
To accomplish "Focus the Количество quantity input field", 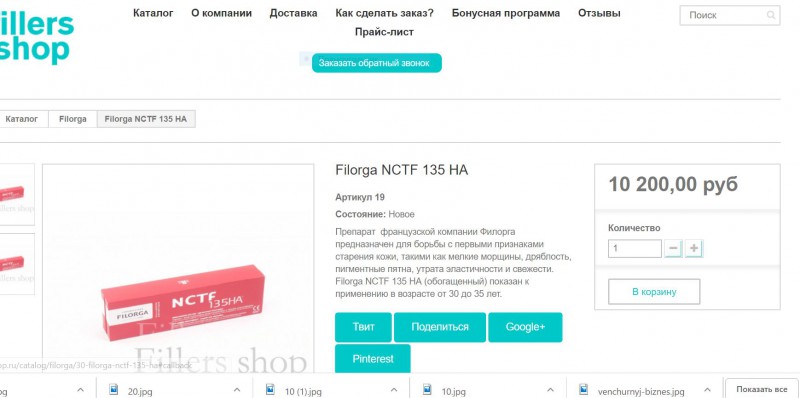I will coord(635,248).
